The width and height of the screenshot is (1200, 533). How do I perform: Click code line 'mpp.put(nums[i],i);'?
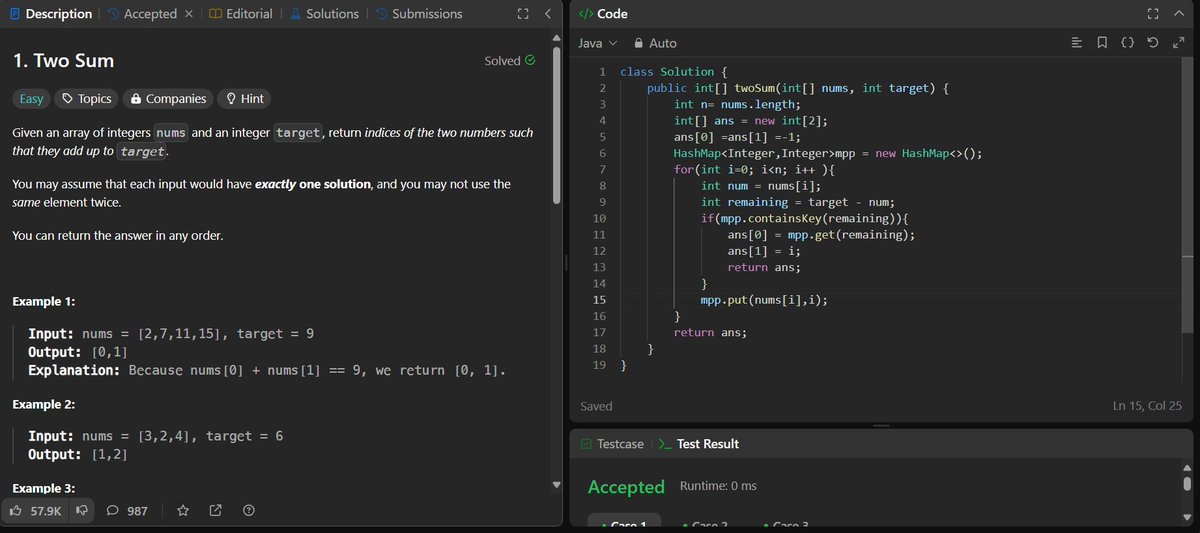[764, 299]
